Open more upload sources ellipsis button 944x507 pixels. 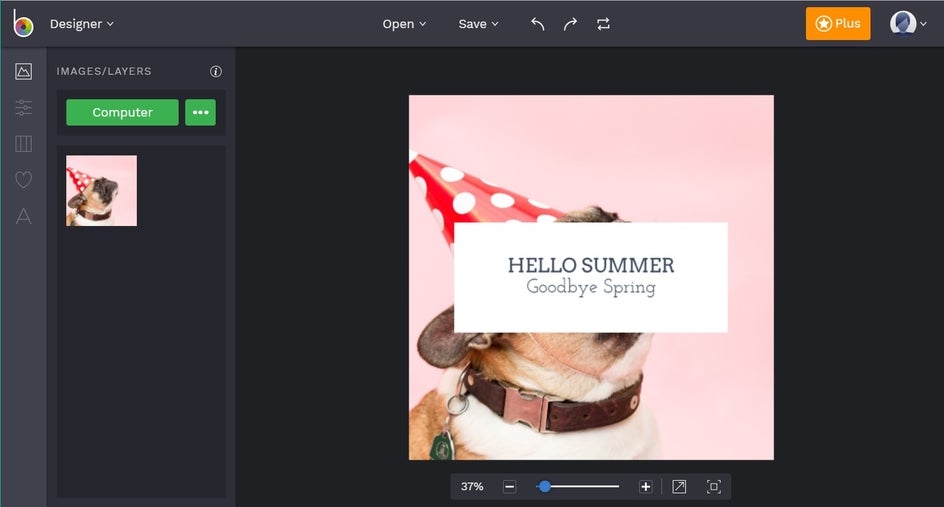(x=200, y=113)
